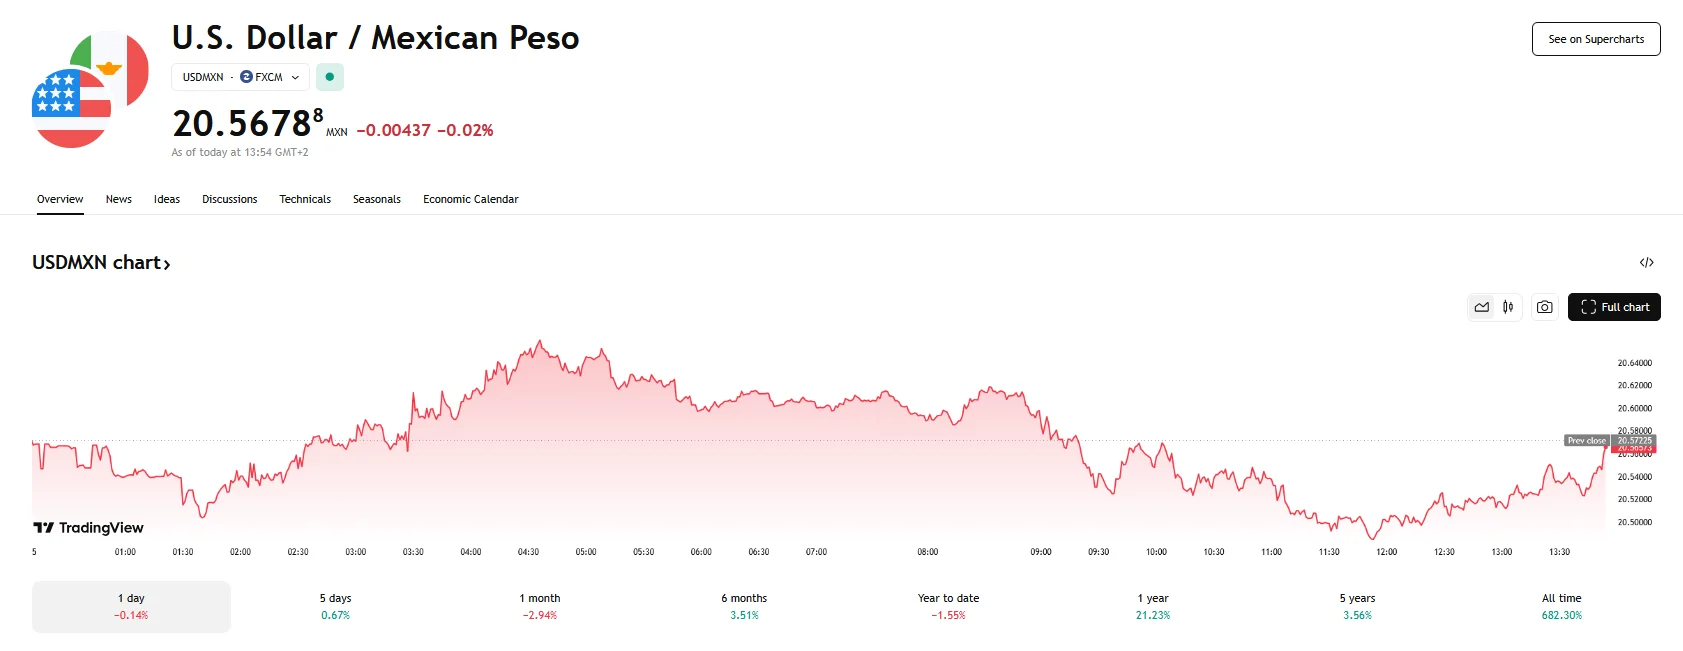Screen dimensions: 1683x651
Task: Open the Technicals tab
Action: [x=305, y=199]
